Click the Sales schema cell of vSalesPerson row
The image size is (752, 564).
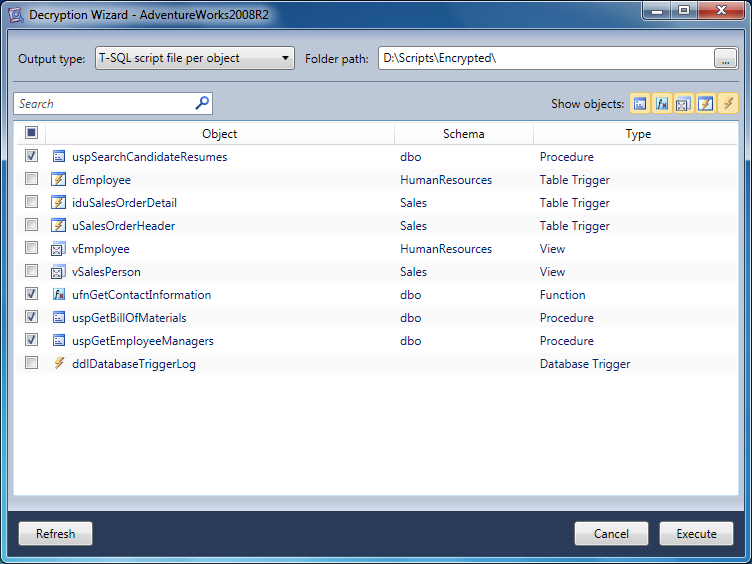tap(413, 272)
